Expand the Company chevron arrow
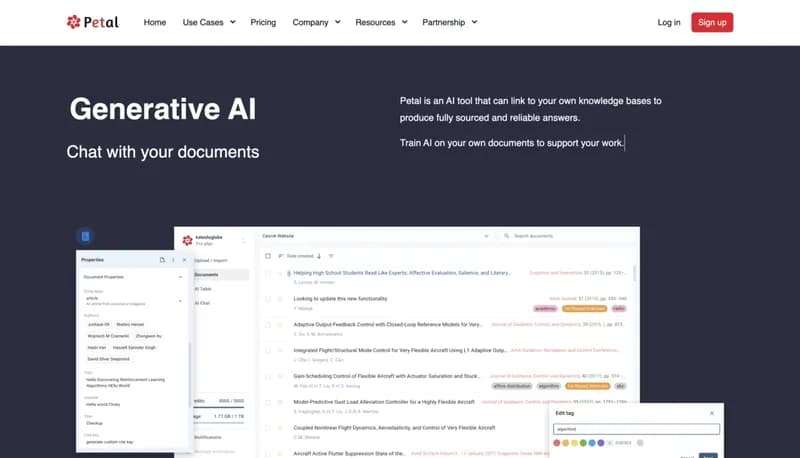This screenshot has height=458, width=800. pyautogui.click(x=338, y=22)
